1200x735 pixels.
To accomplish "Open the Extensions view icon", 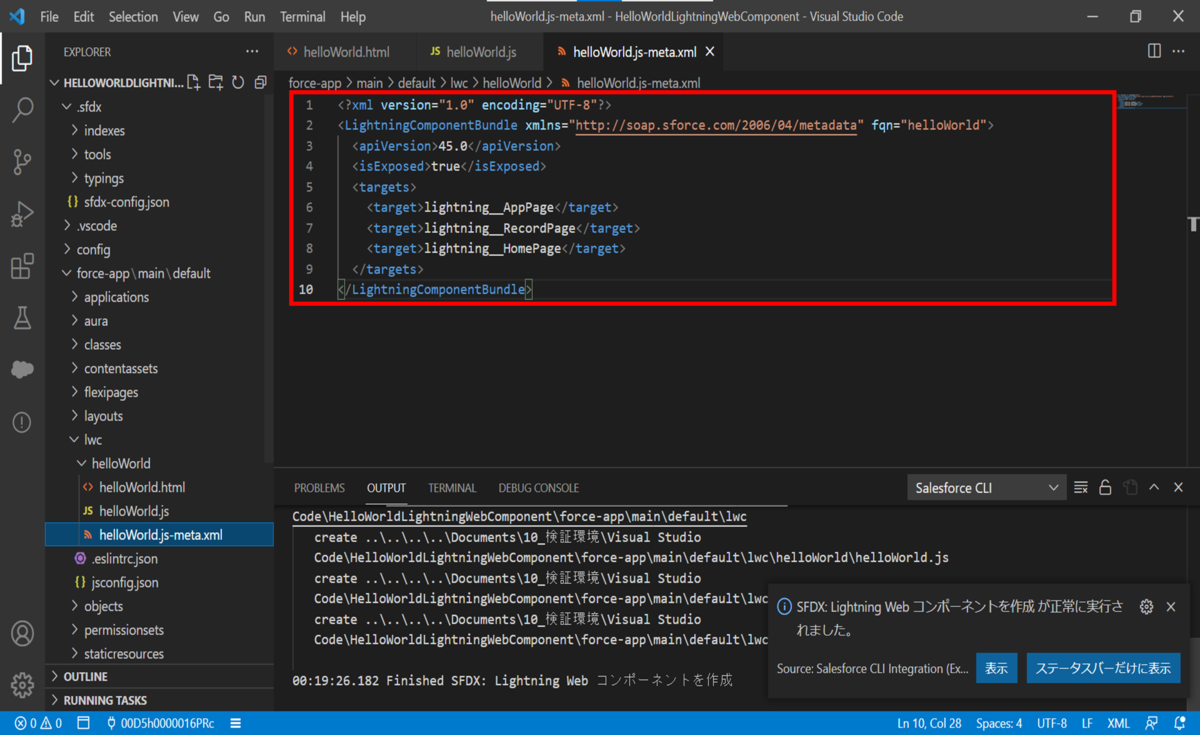I will pos(22,266).
